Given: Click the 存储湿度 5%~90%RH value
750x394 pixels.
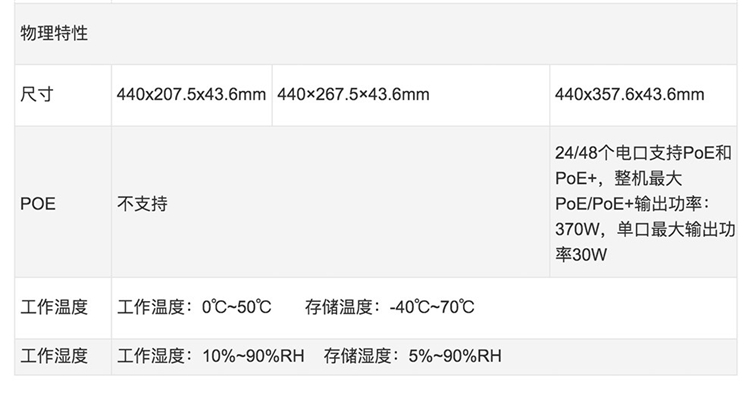Looking at the screenshot, I should click(413, 356).
